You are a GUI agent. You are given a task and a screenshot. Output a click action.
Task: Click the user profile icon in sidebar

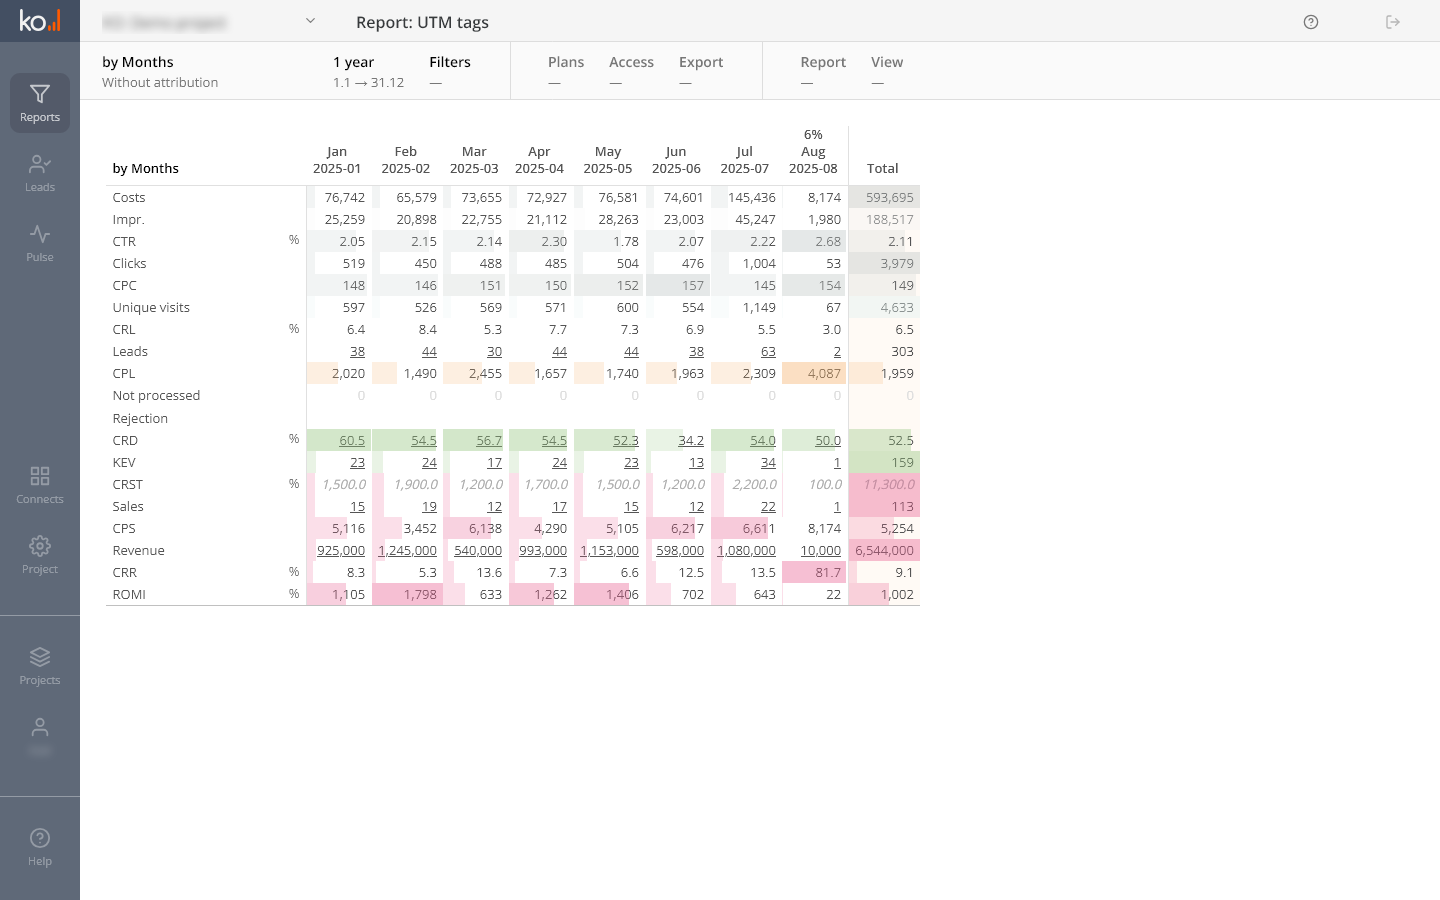[40, 728]
